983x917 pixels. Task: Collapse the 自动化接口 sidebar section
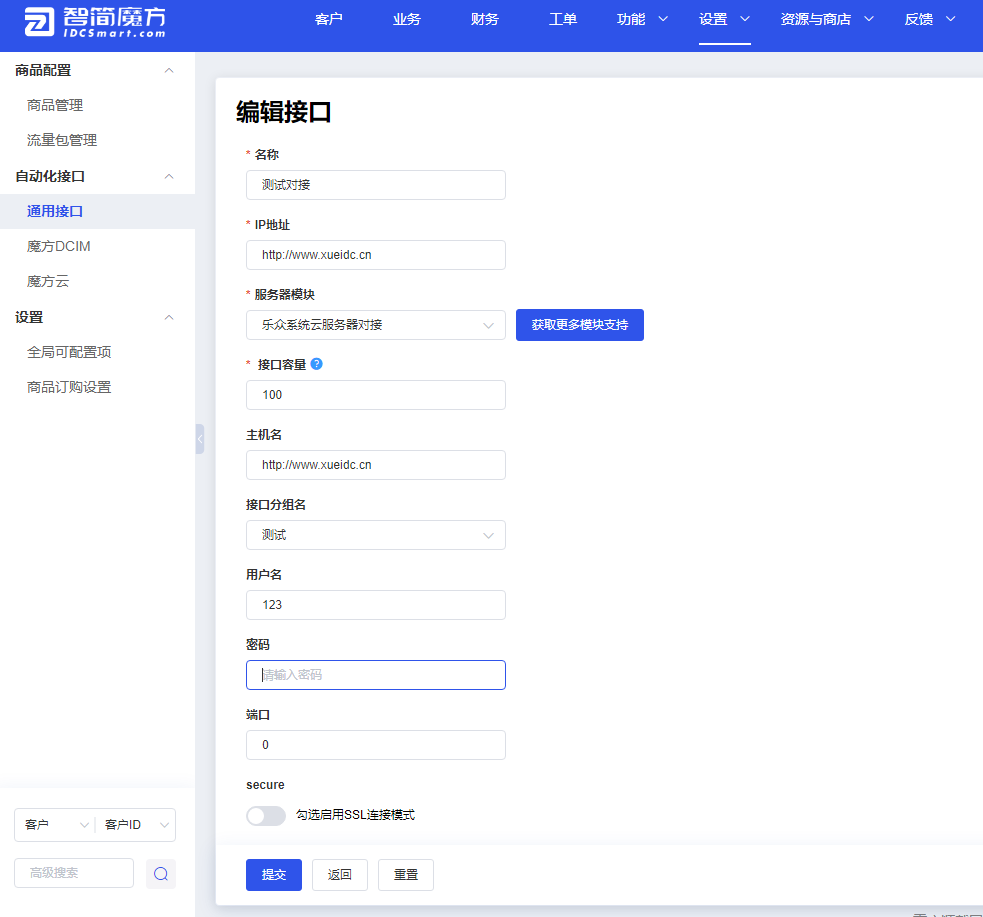pyautogui.click(x=169, y=176)
